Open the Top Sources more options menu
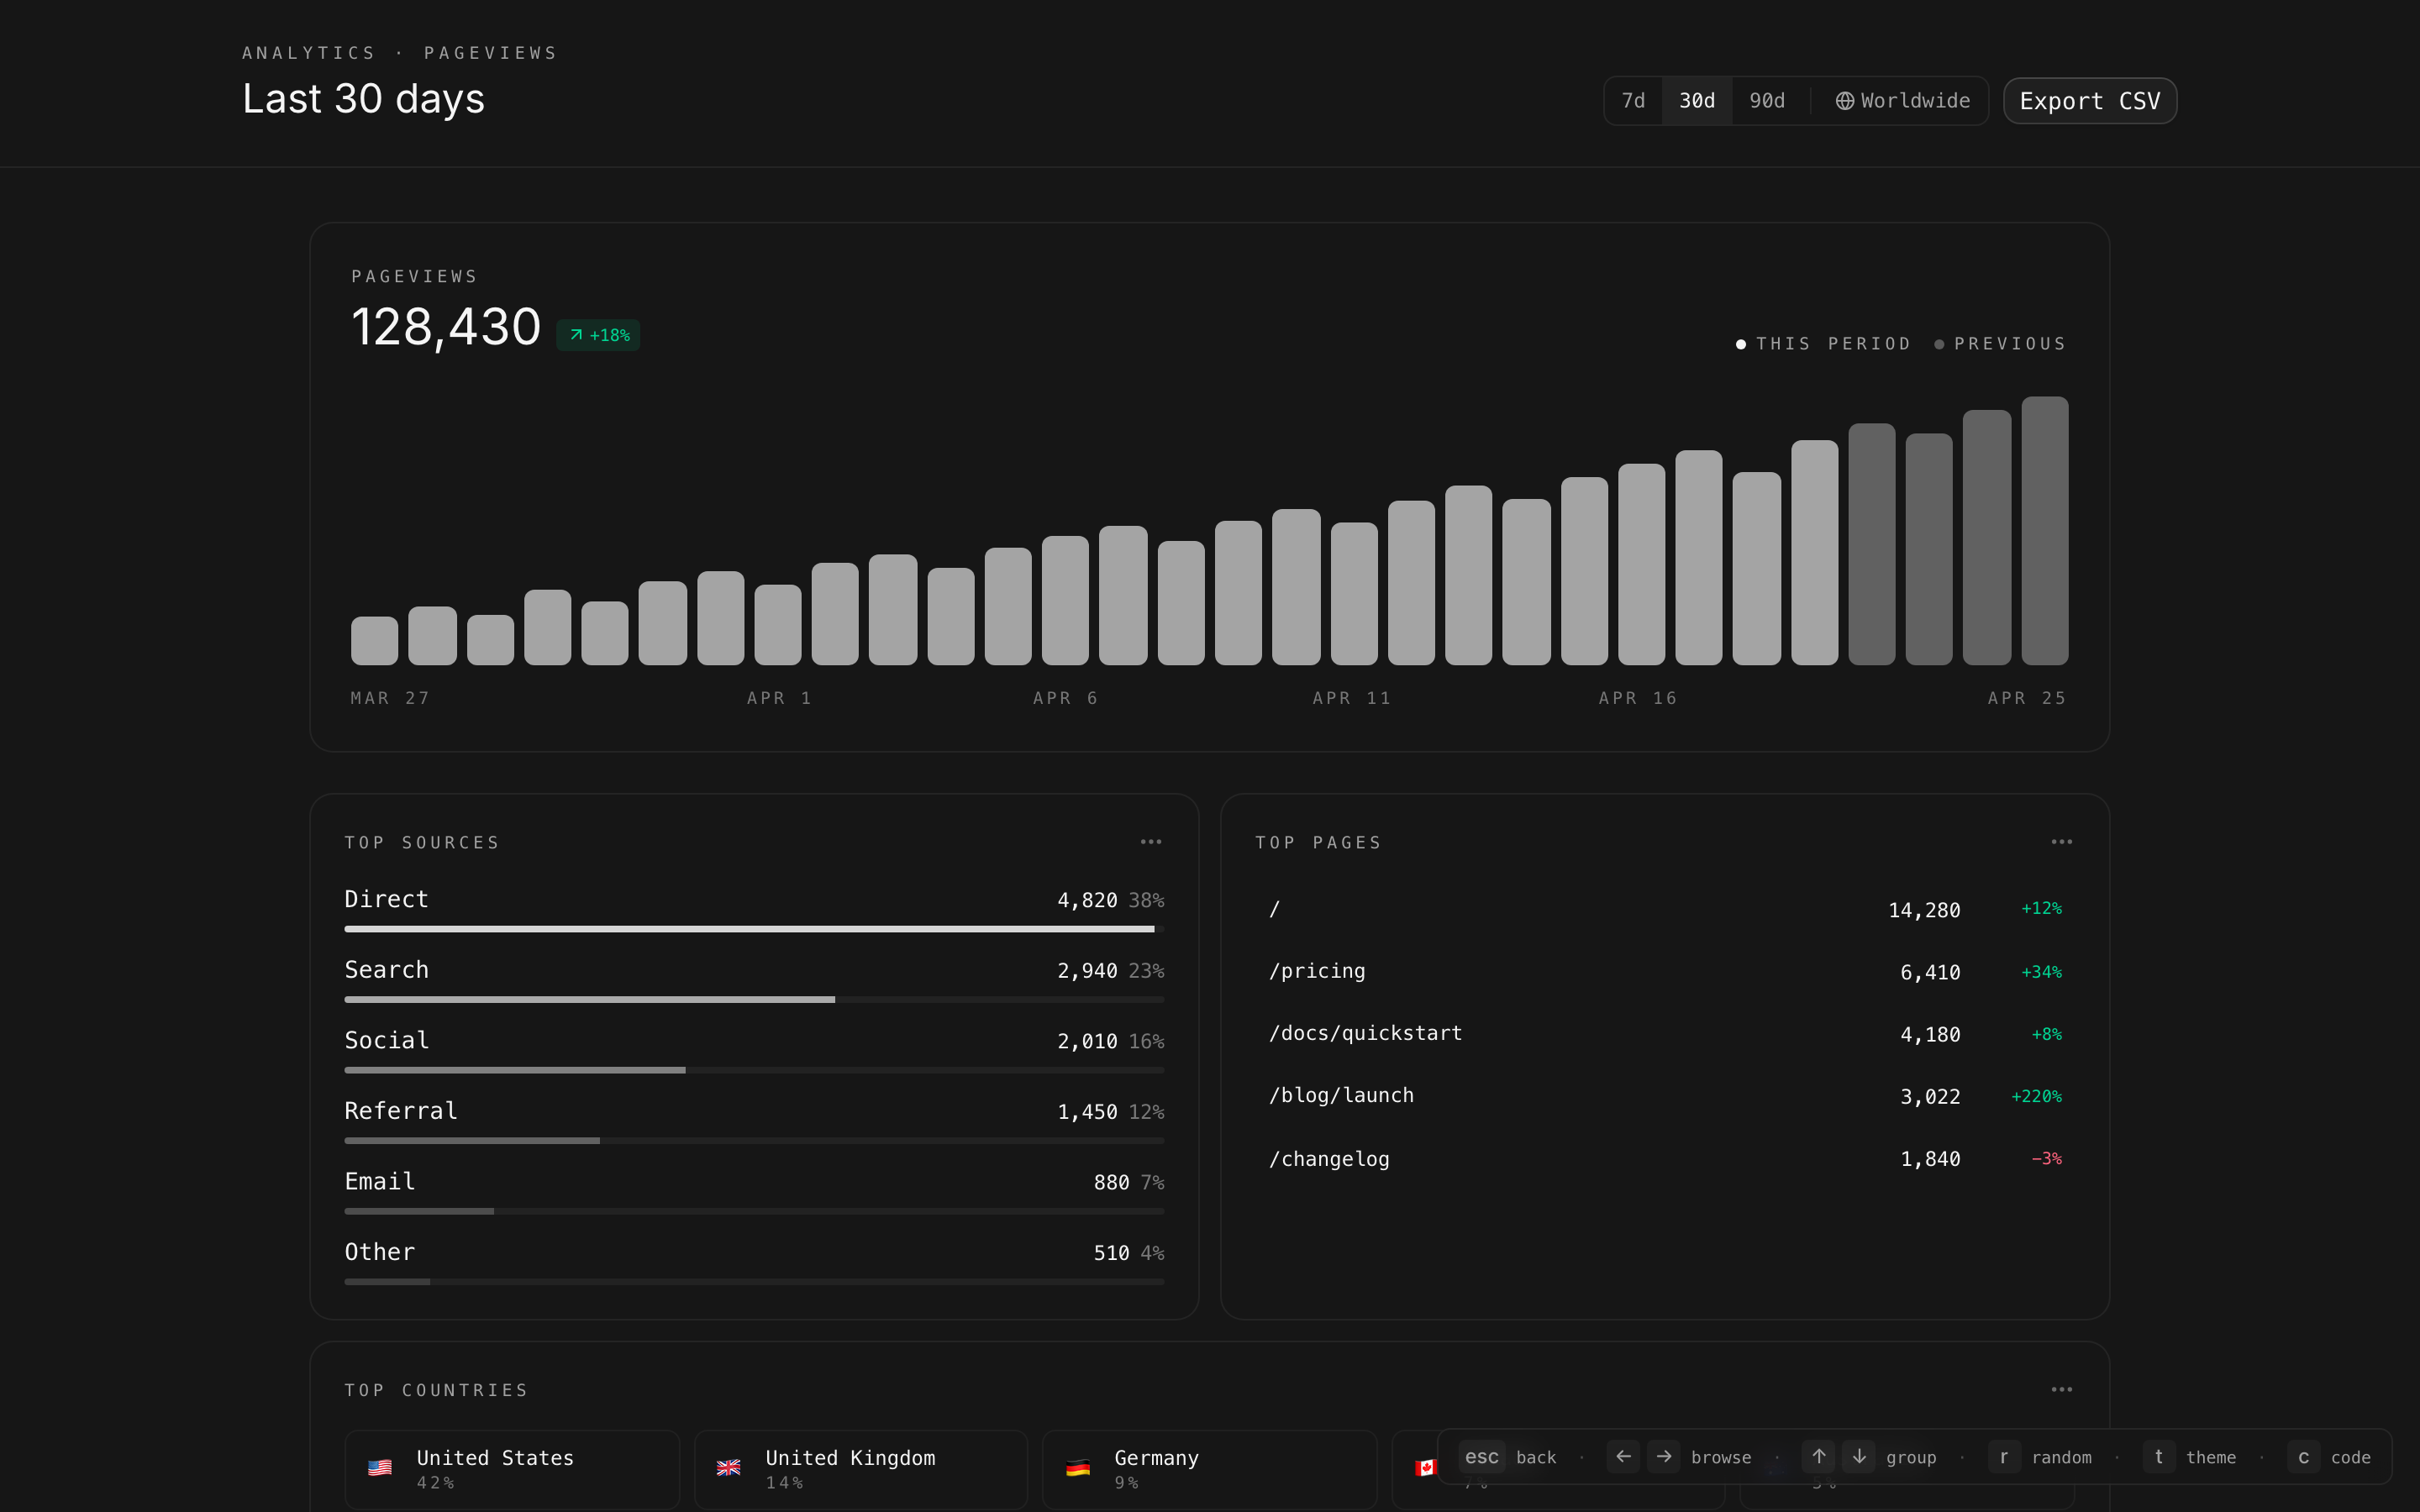Viewport: 2420px width, 1512px height. [1151, 842]
